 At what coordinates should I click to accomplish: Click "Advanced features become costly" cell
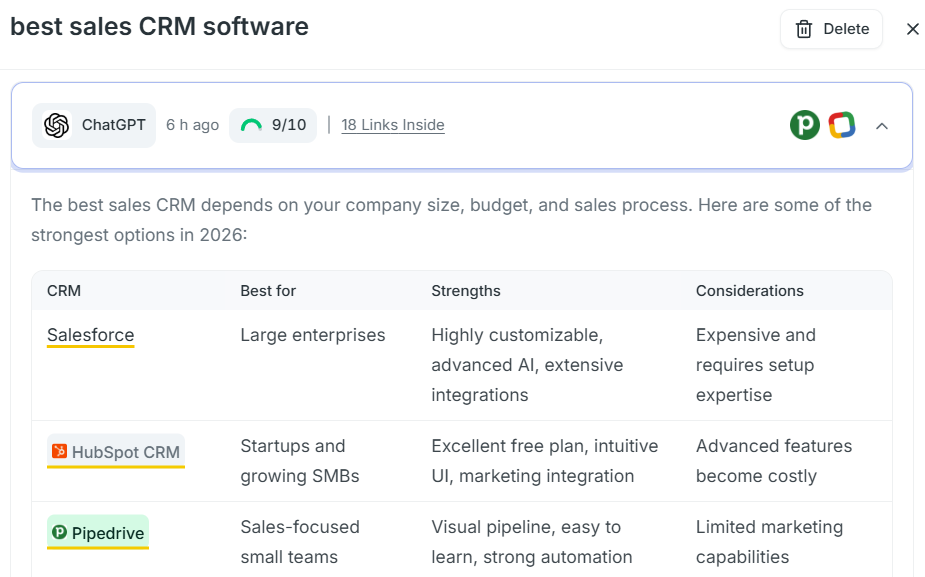(x=774, y=461)
